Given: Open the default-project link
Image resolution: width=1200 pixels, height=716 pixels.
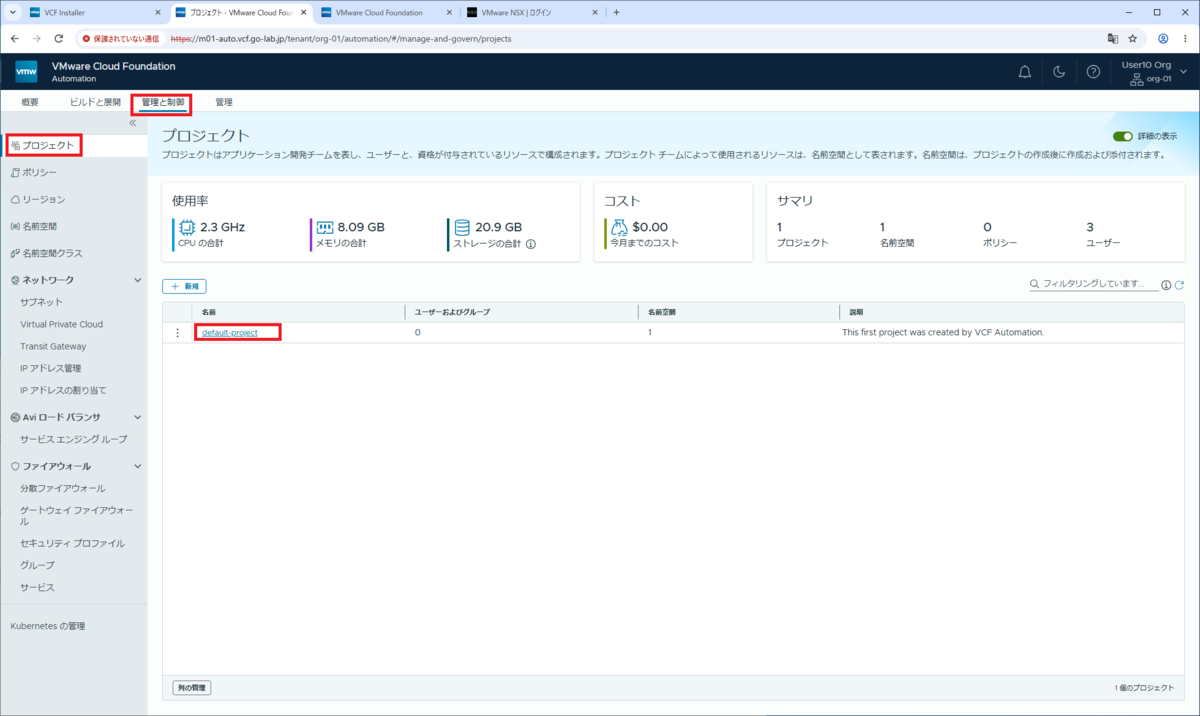Looking at the screenshot, I should [x=230, y=332].
